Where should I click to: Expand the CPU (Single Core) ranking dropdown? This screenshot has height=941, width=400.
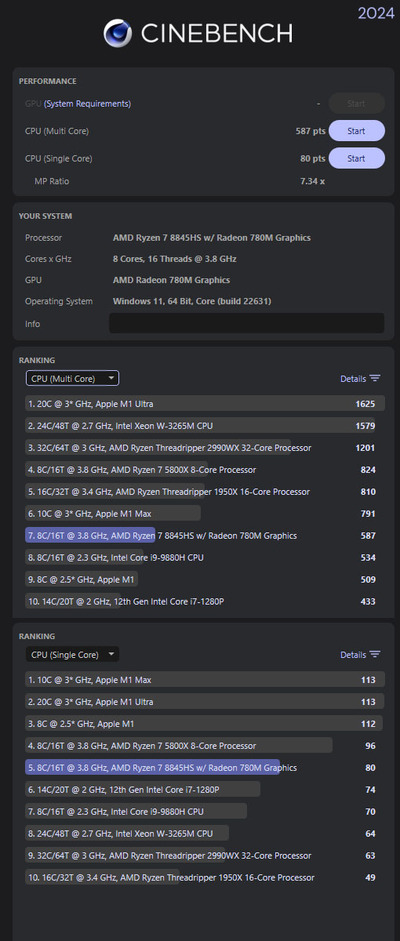click(73, 654)
